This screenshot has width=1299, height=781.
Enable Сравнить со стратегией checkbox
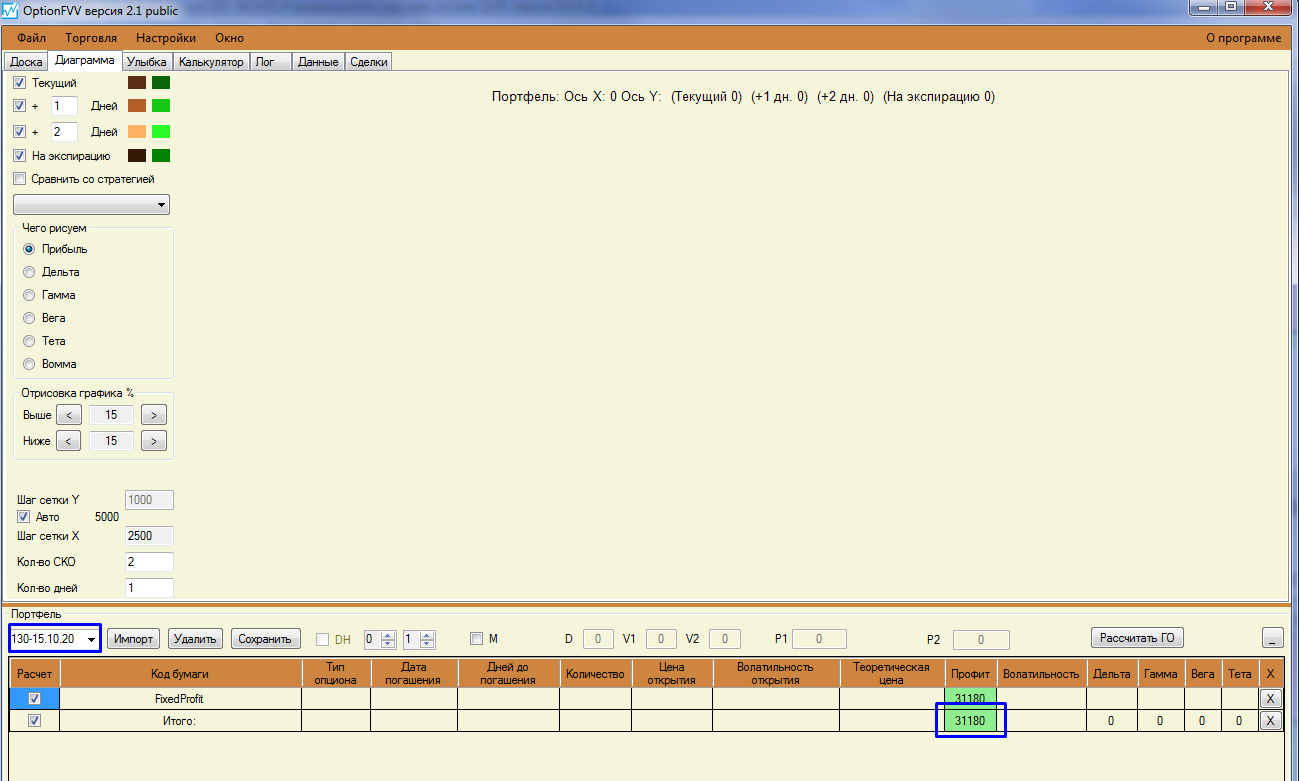point(19,179)
